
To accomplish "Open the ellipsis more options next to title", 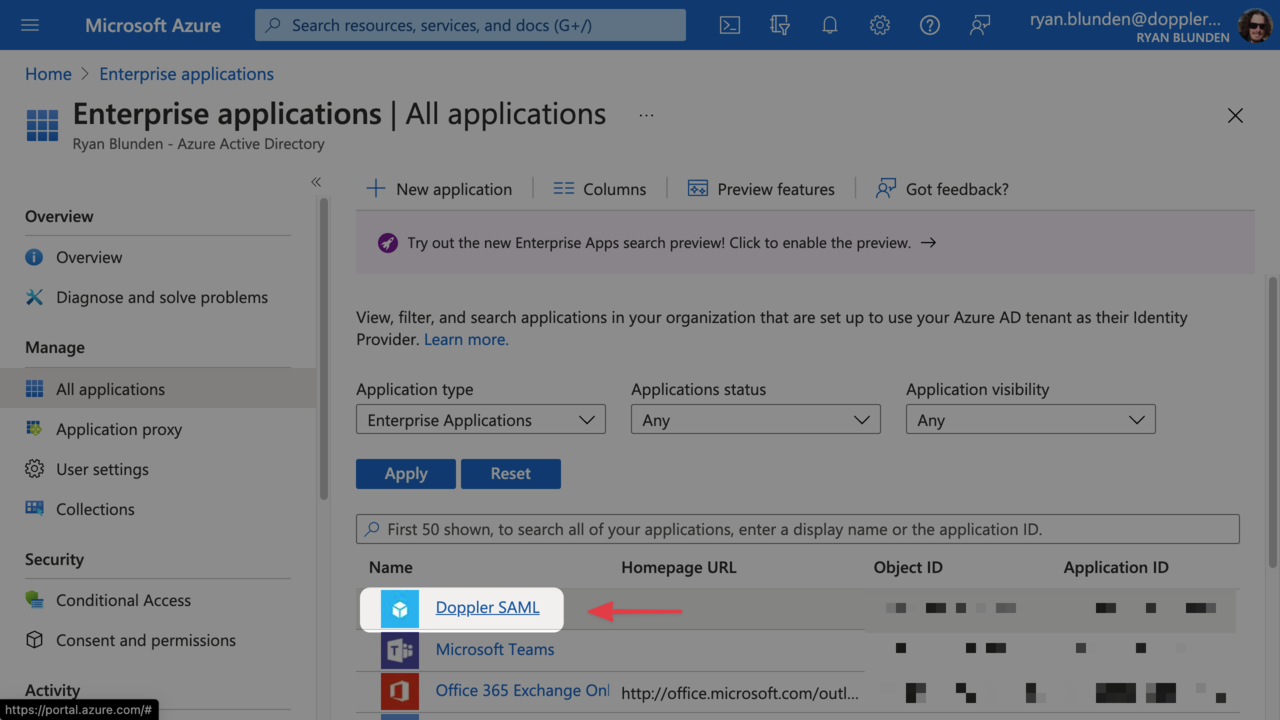I will 647,115.
